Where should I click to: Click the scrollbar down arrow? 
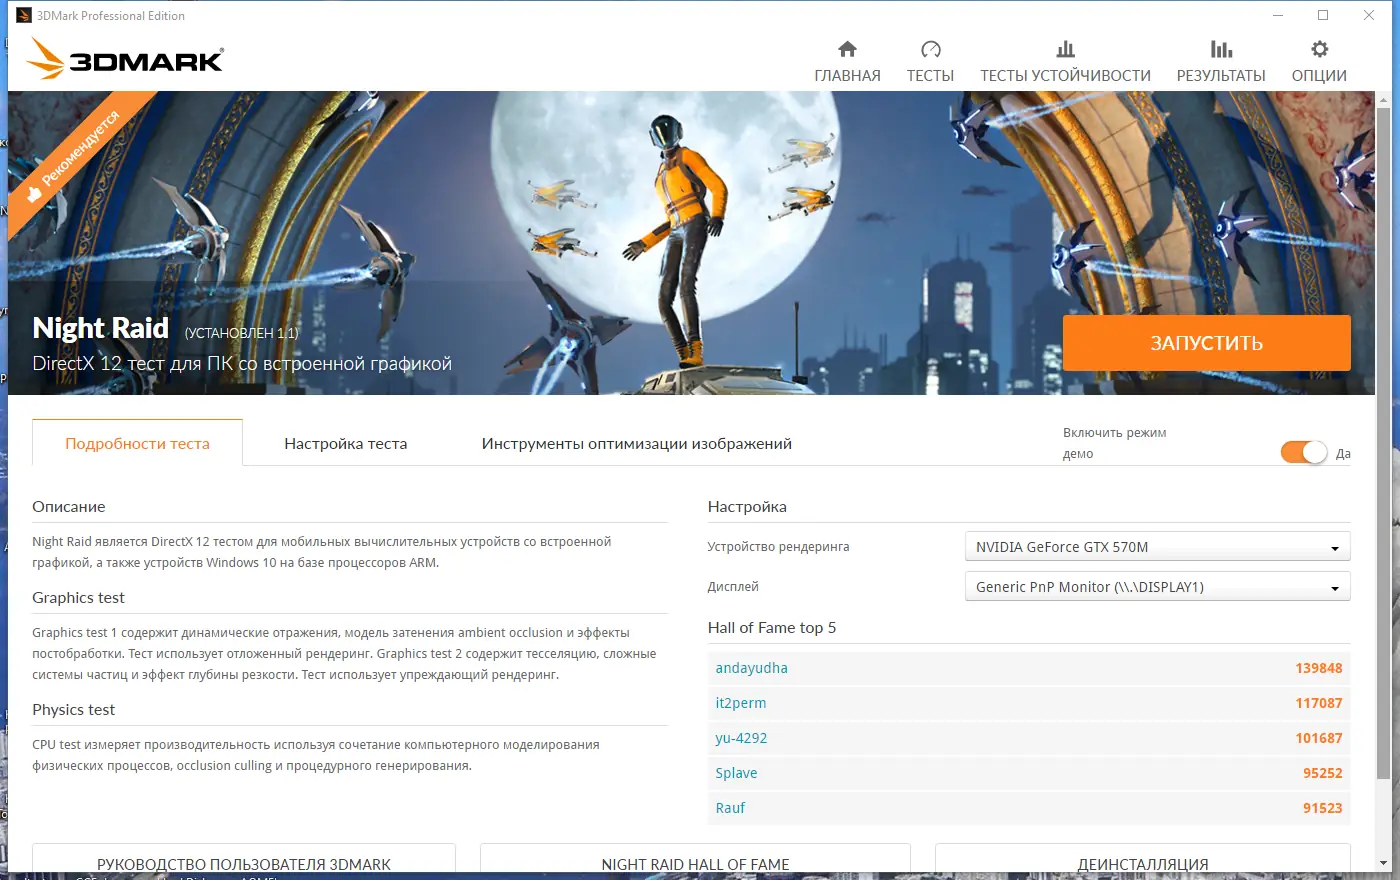1384,862
